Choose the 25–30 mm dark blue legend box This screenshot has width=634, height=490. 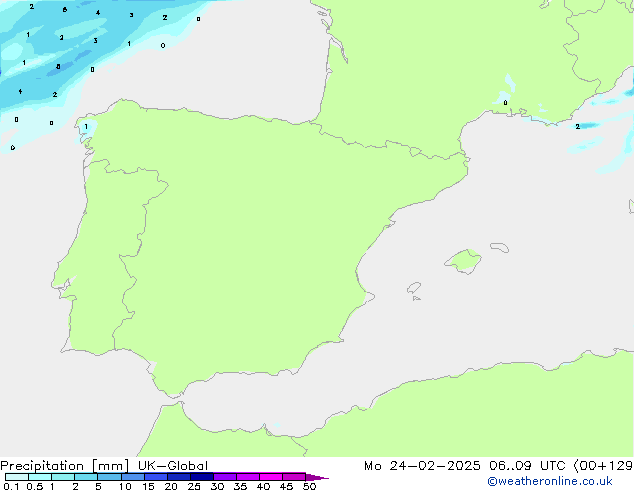pyautogui.click(x=202, y=477)
